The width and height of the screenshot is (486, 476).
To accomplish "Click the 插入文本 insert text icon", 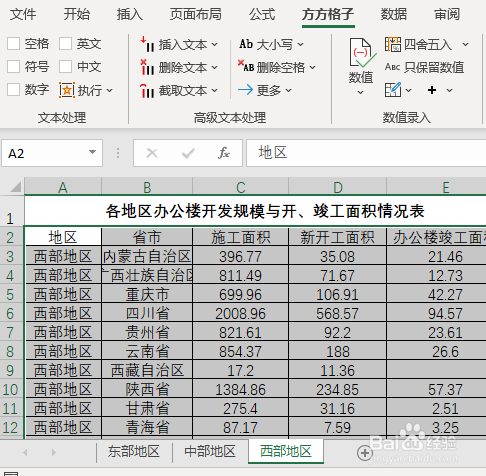I will 147,44.
